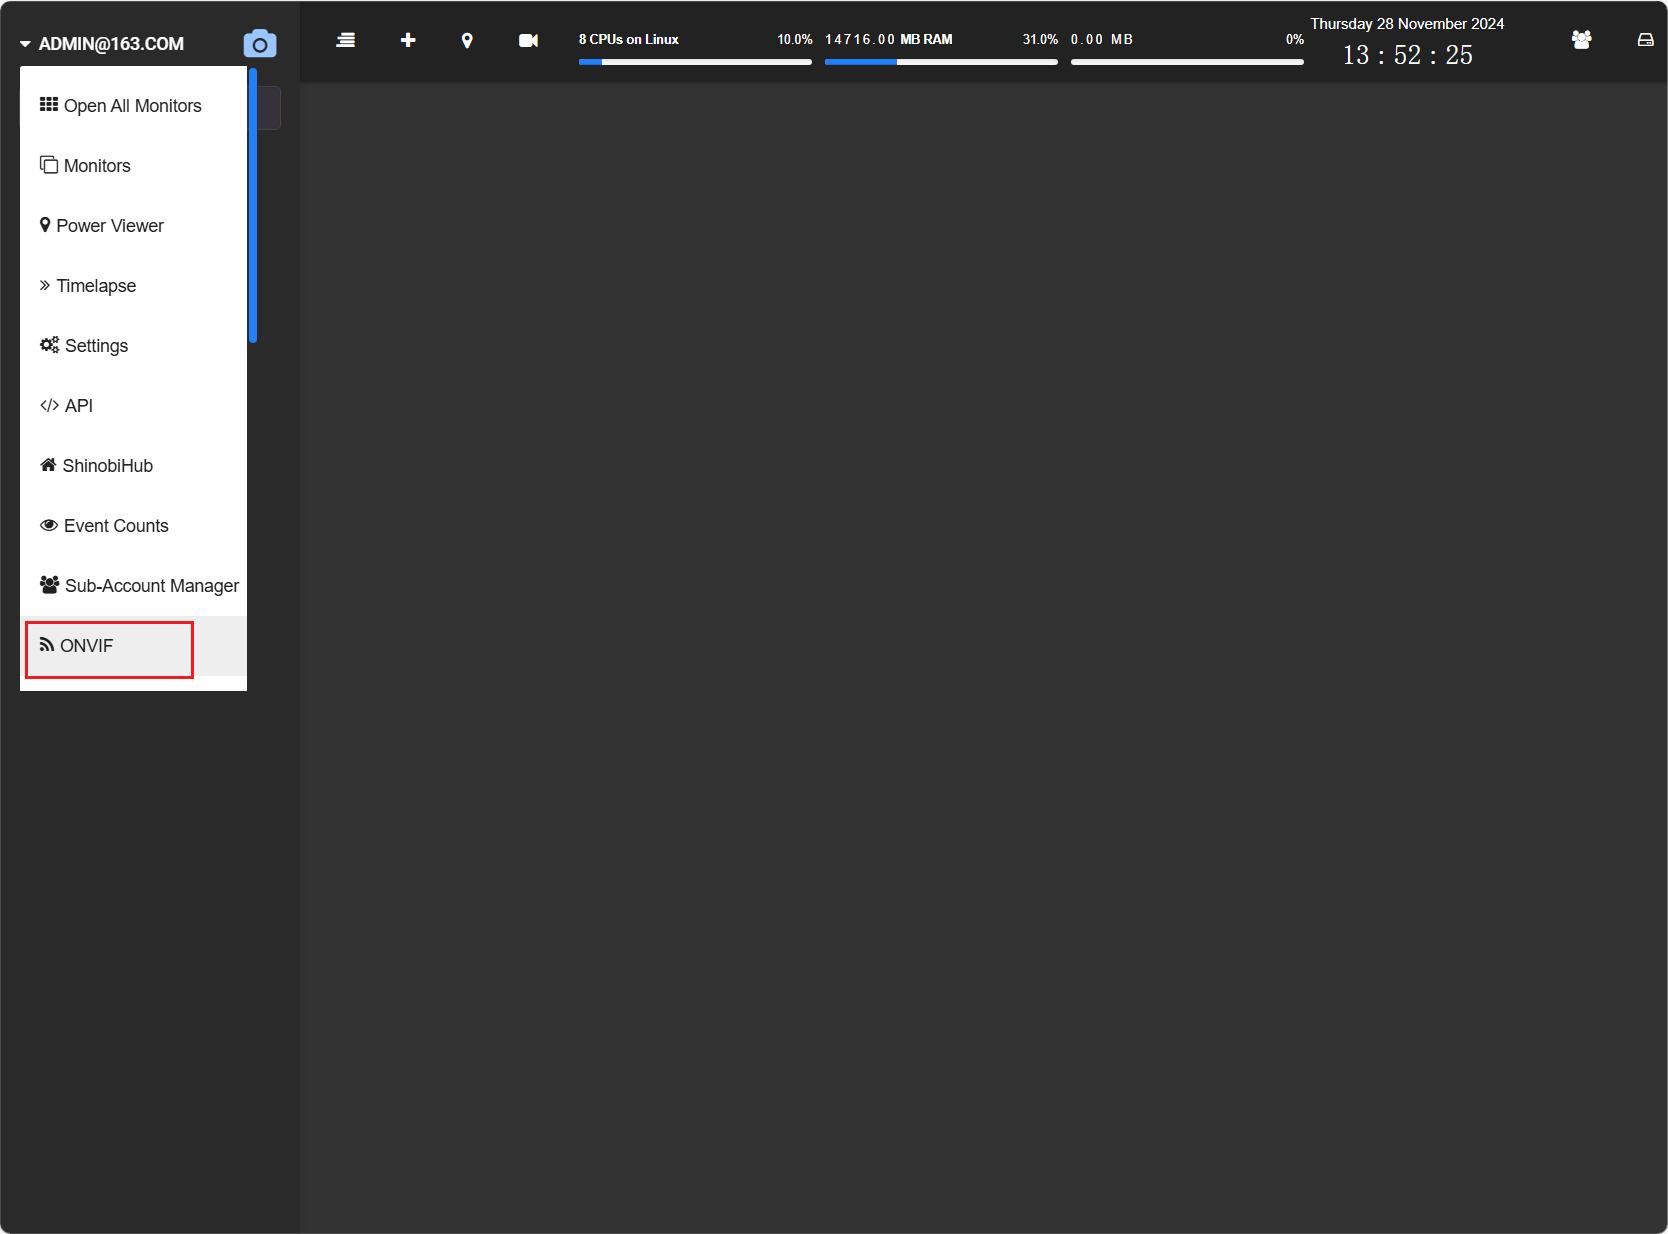This screenshot has width=1668, height=1234.
Task: Click the hard drive icon at top right
Action: (1645, 40)
